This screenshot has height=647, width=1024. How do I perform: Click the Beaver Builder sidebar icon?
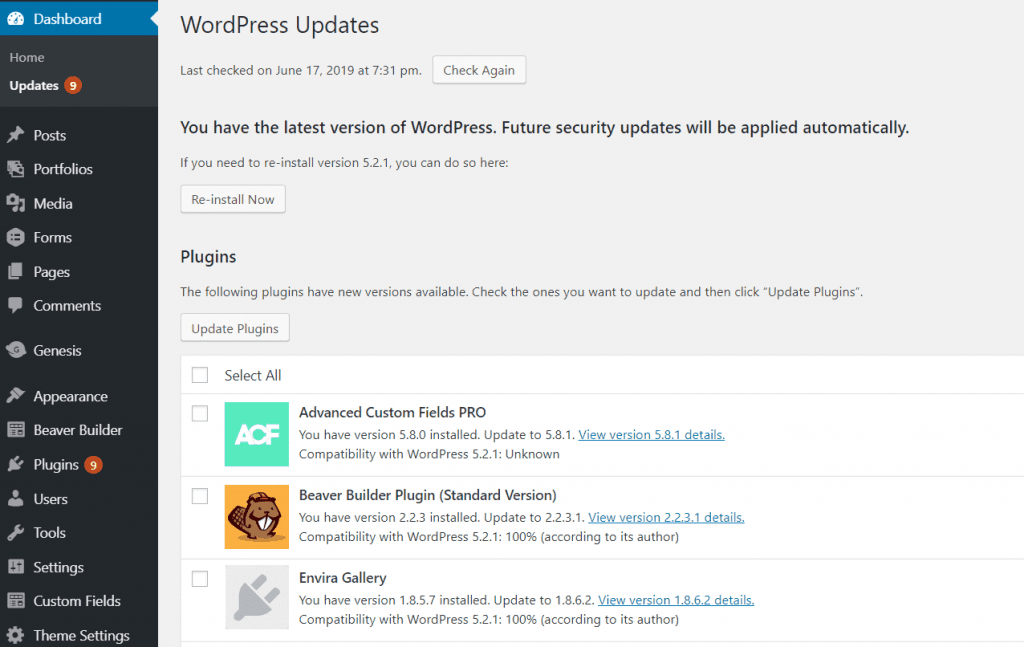[x=16, y=430]
